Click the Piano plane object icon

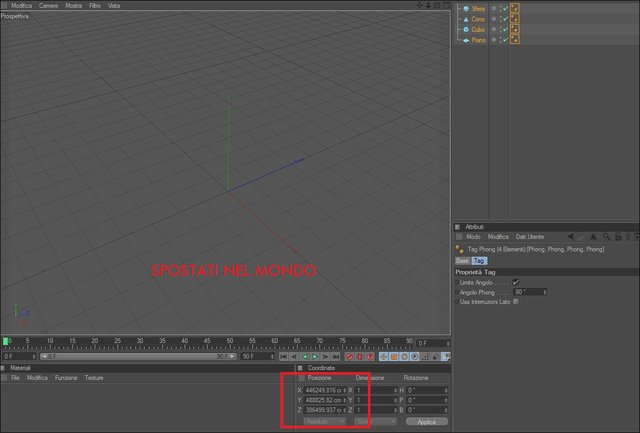point(466,40)
